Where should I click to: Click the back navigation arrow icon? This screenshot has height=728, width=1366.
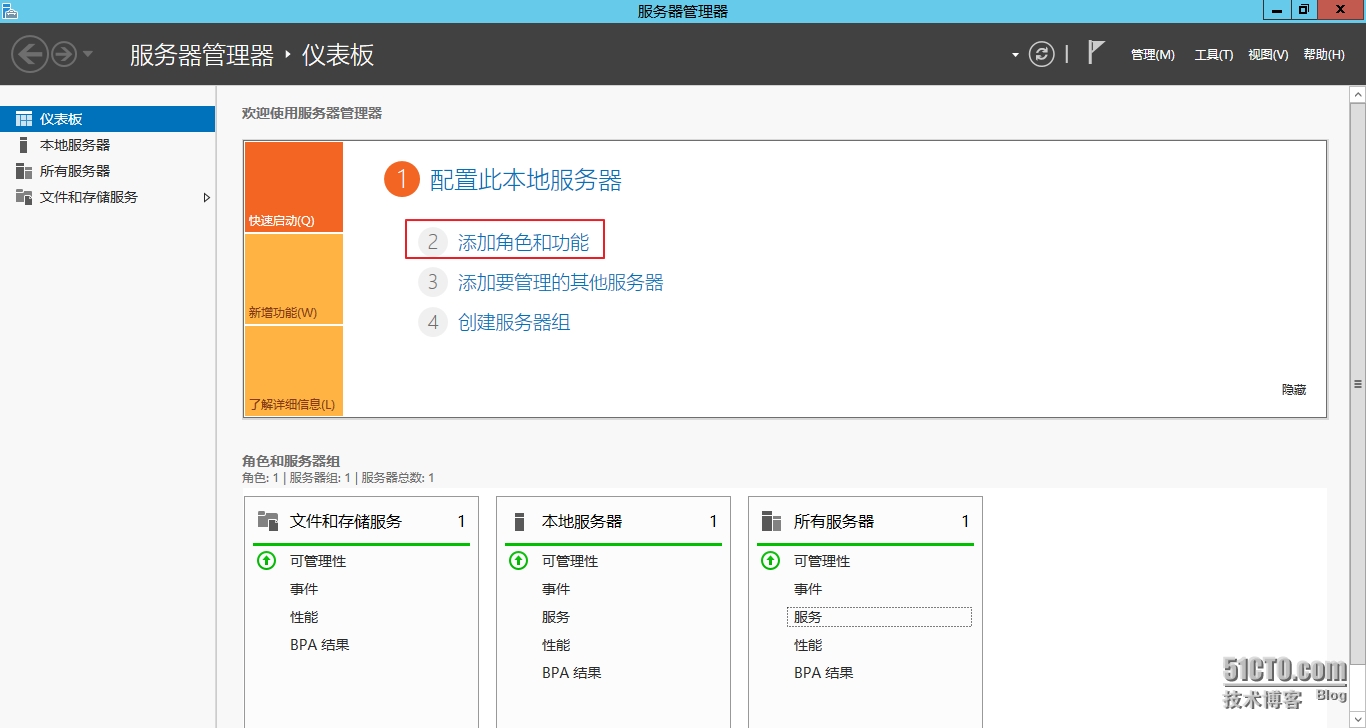pos(30,54)
